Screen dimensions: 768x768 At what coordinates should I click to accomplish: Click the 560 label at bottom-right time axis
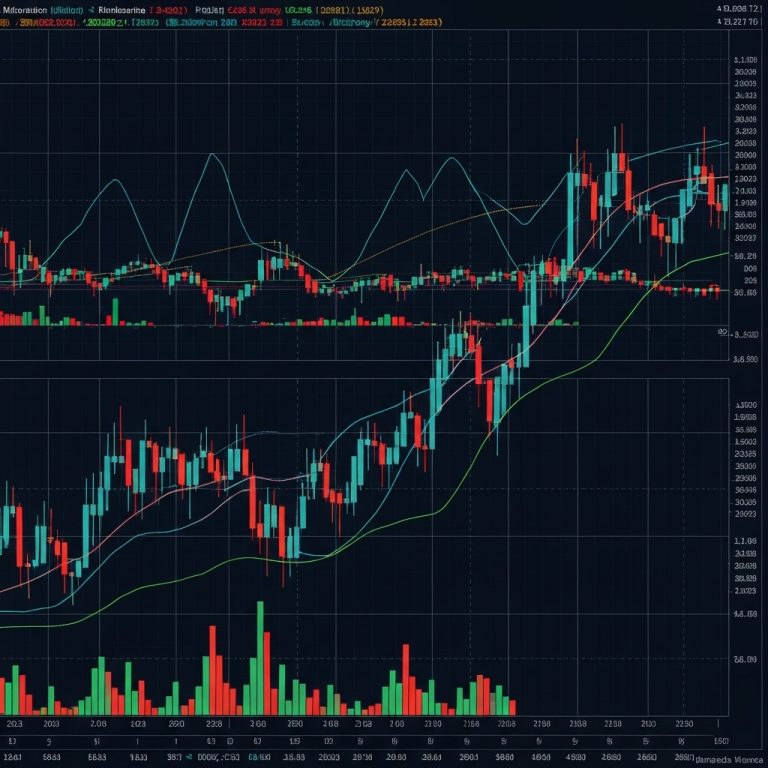click(720, 741)
